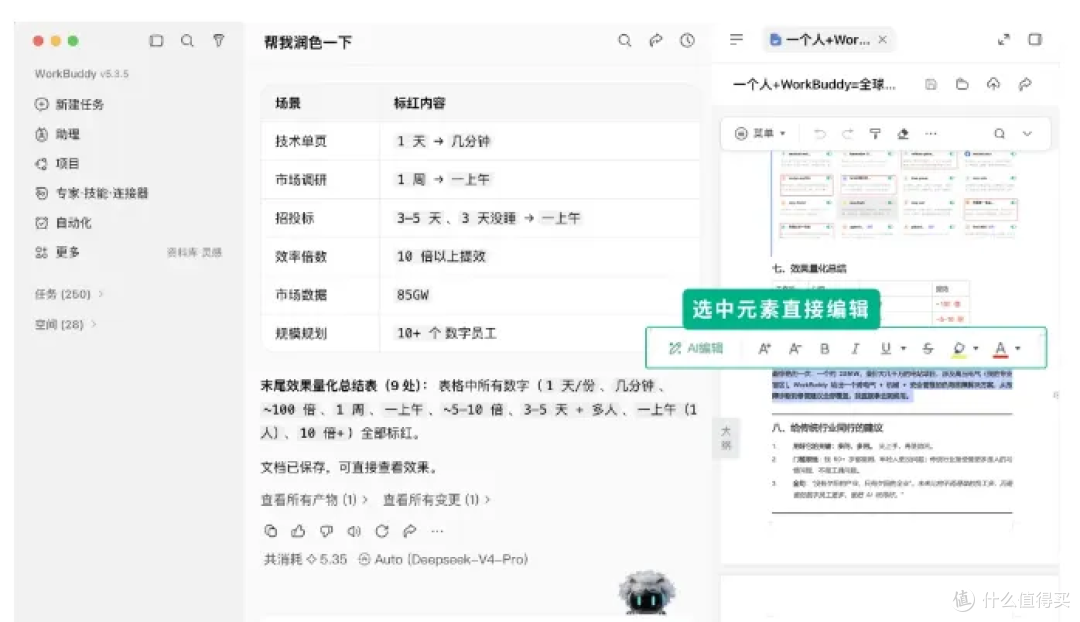
Task: Apply the red font color
Action: (1001, 349)
